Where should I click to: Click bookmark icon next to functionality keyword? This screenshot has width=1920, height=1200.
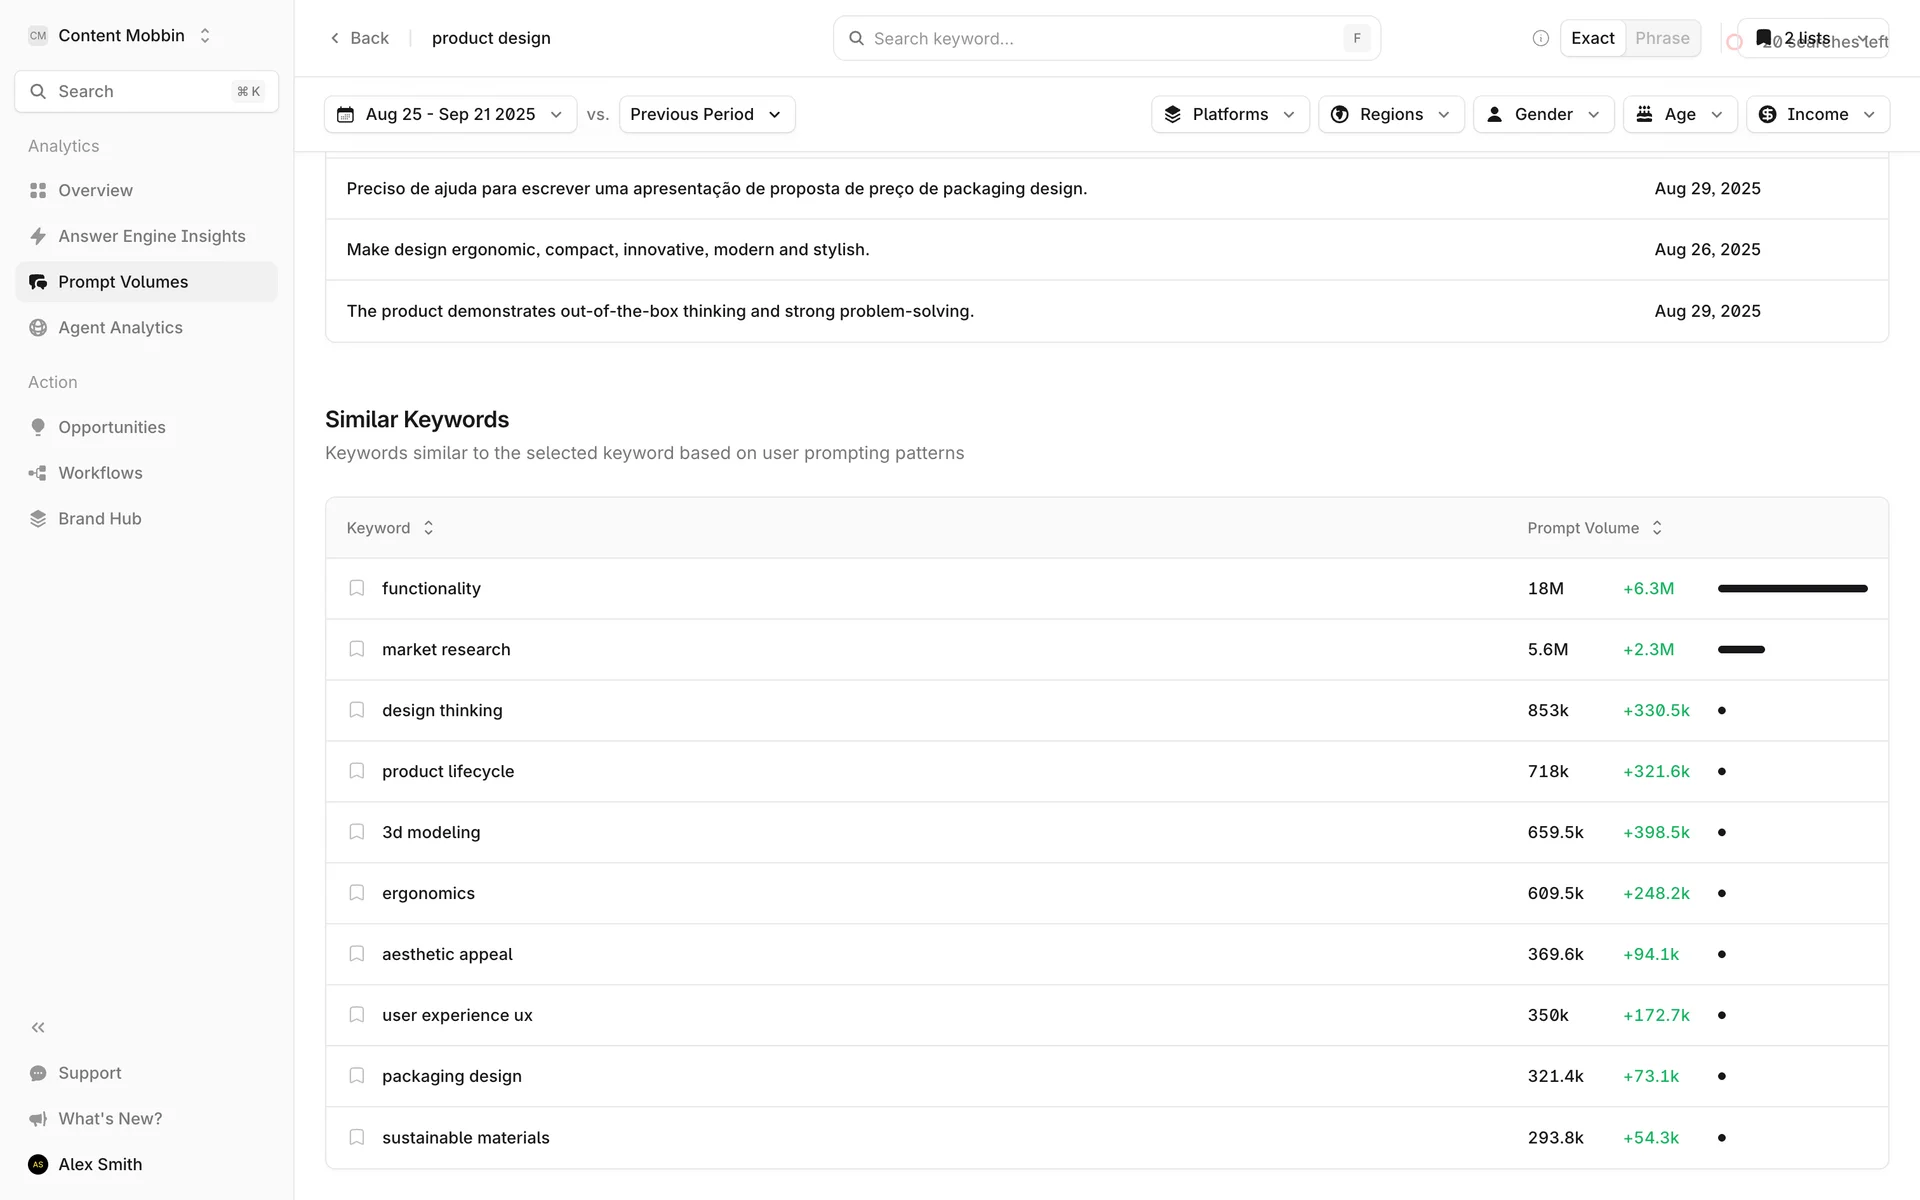click(356, 588)
